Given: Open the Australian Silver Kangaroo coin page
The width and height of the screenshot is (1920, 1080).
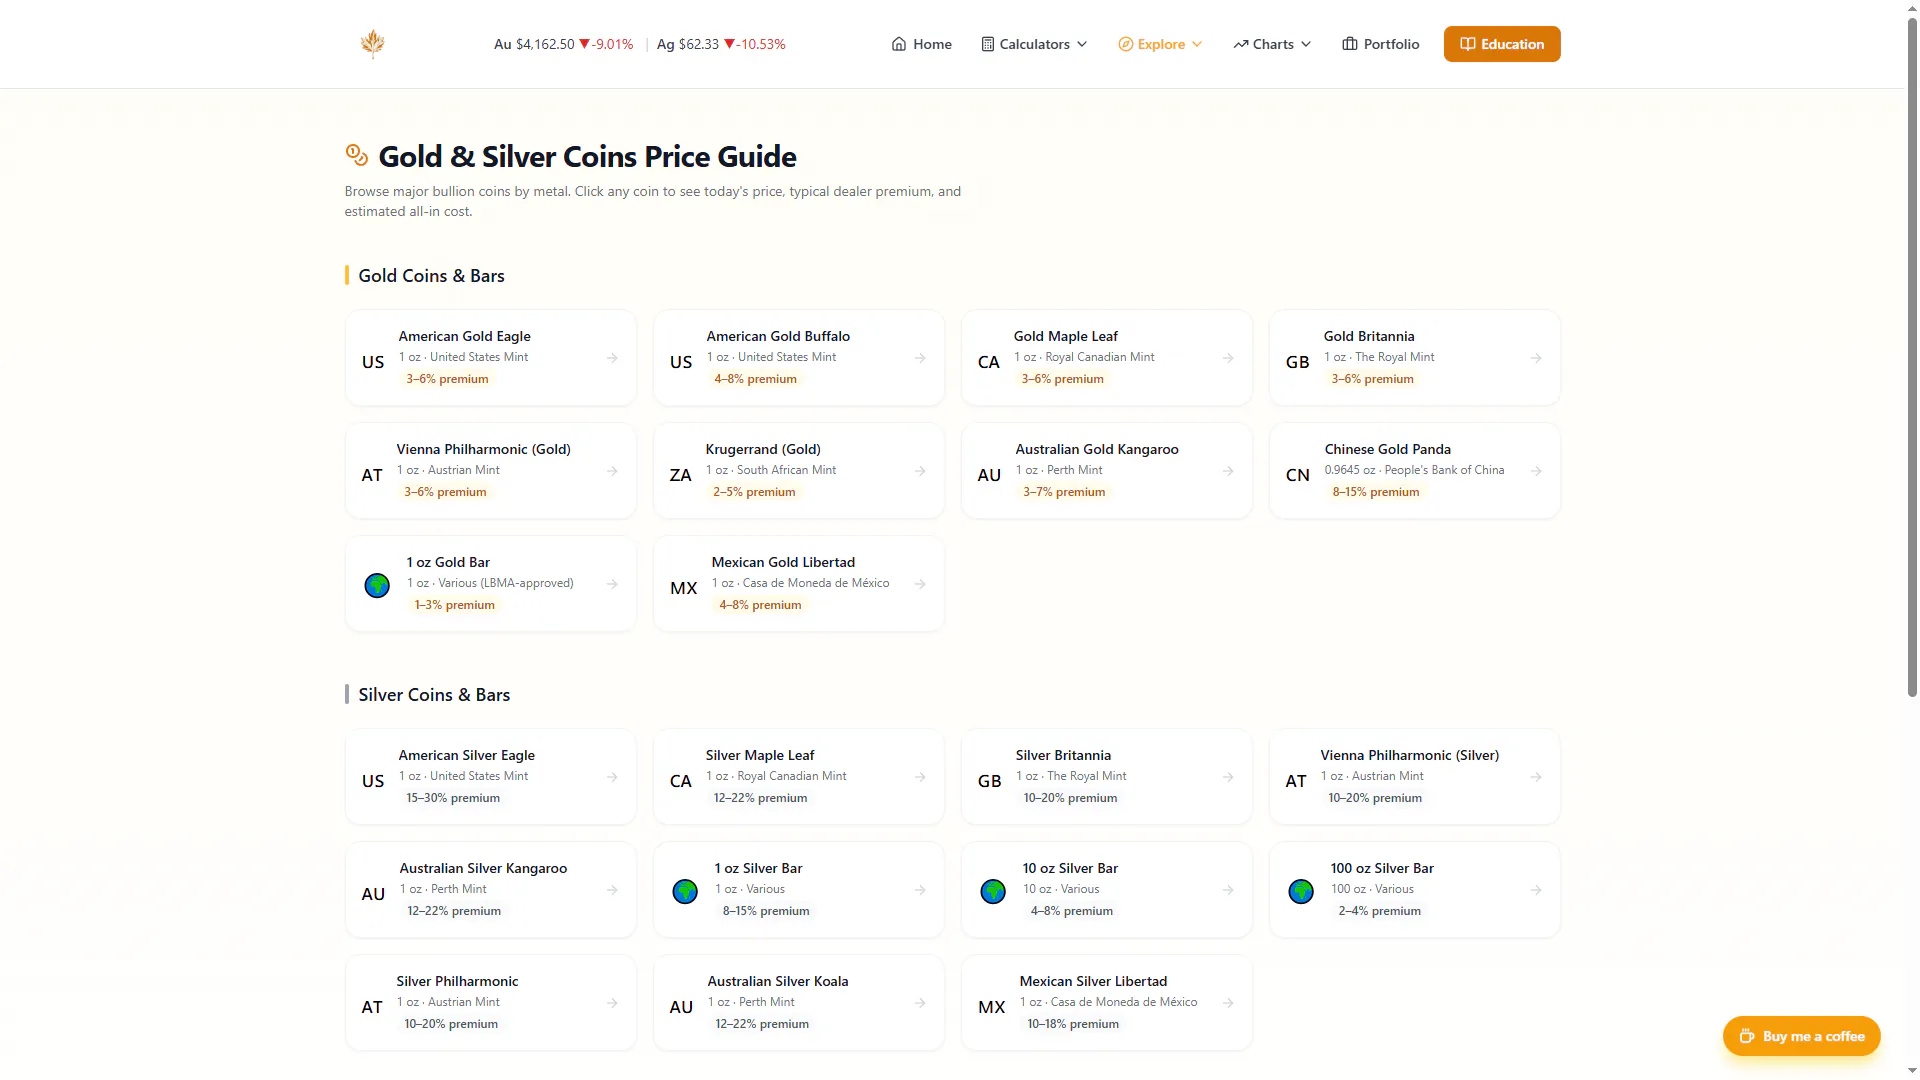Looking at the screenshot, I should (x=491, y=890).
